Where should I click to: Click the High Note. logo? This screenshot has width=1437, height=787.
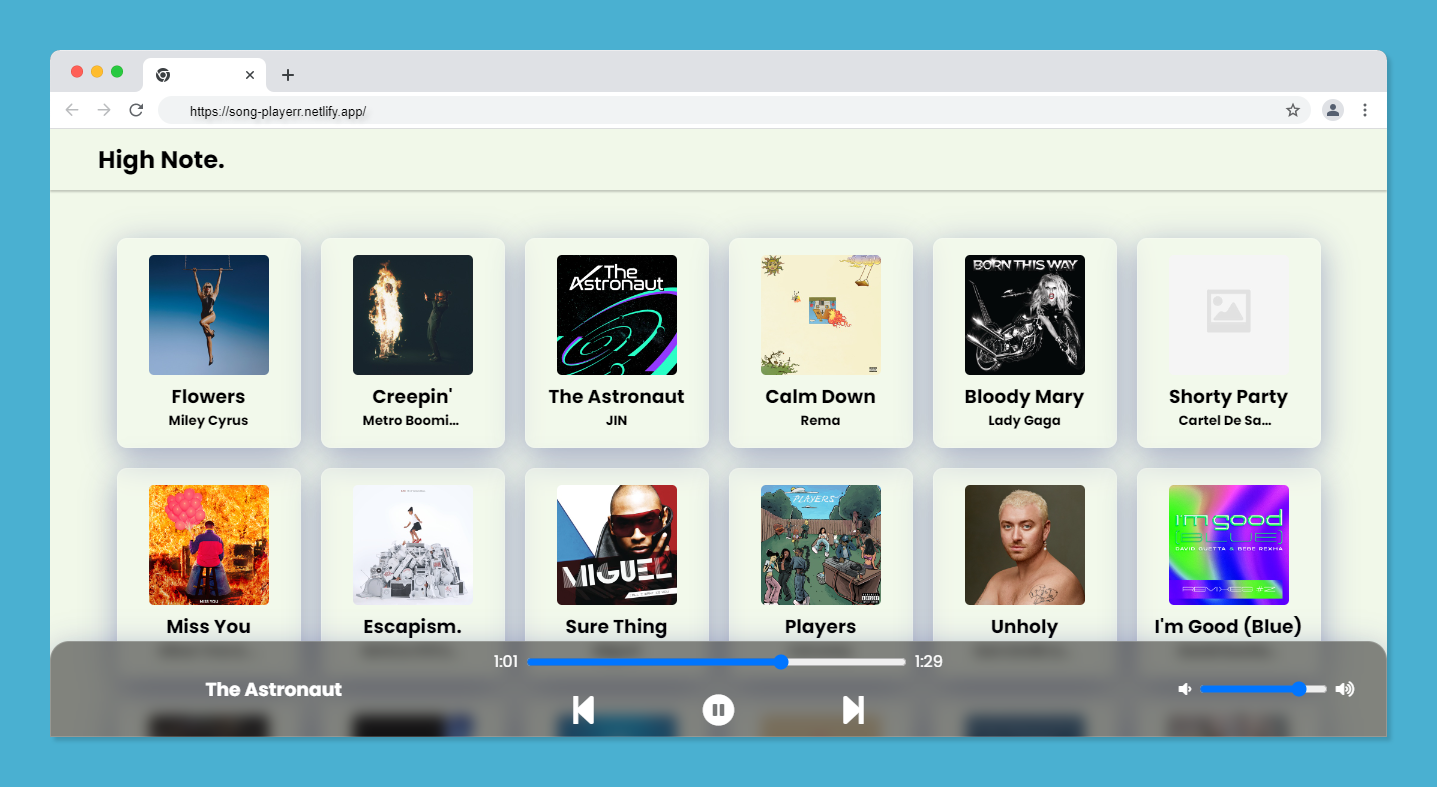pyautogui.click(x=161, y=160)
